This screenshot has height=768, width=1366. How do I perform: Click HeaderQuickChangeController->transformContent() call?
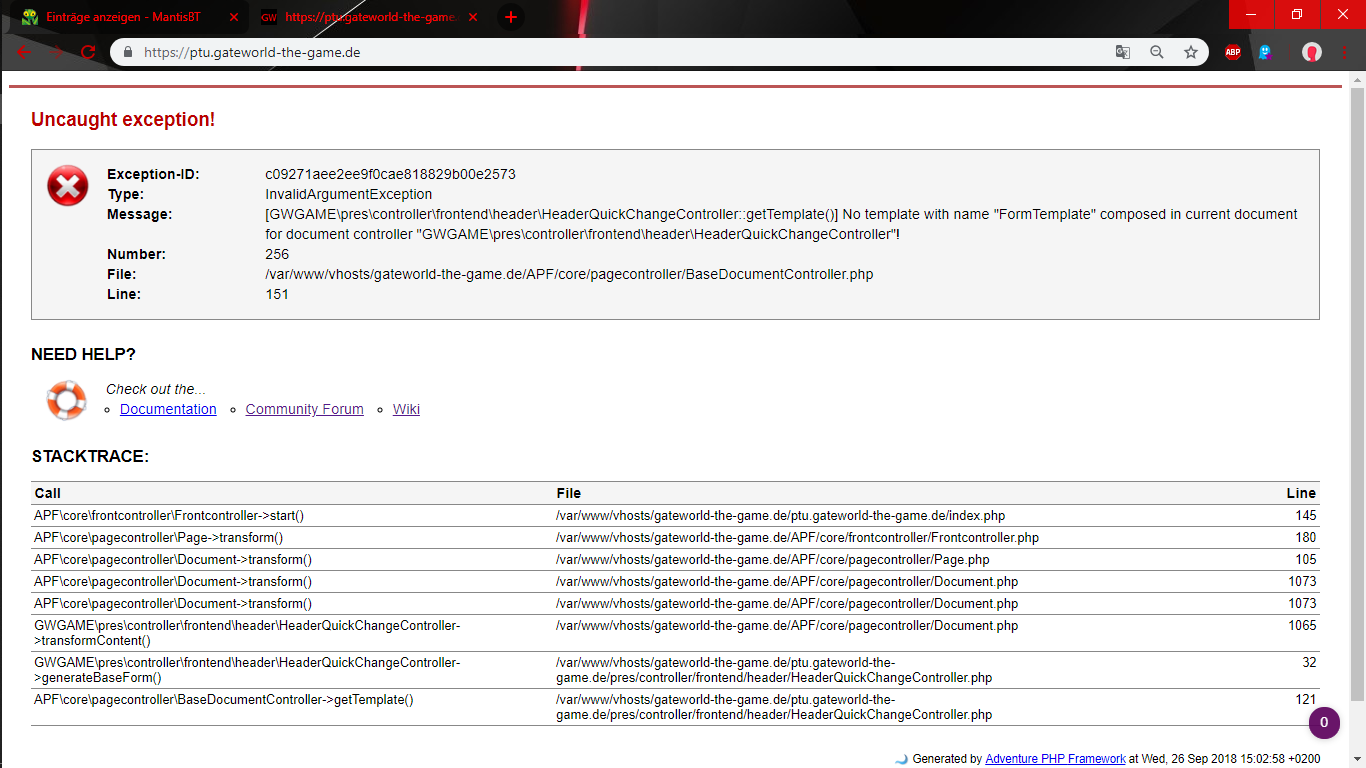coord(247,633)
